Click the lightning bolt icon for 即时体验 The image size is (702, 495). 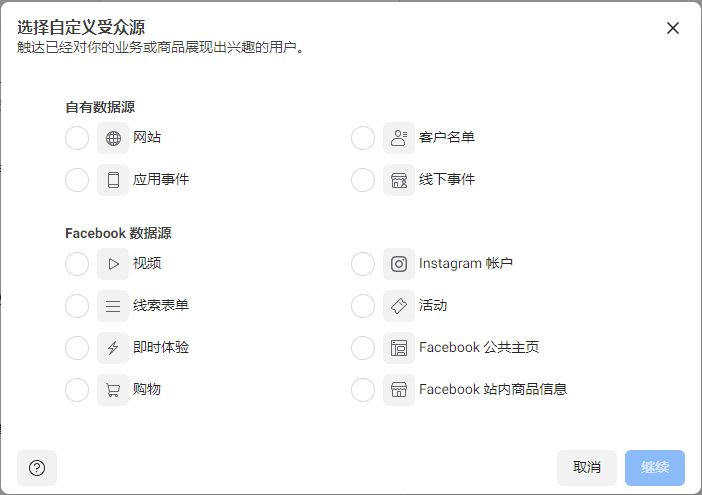coord(113,348)
